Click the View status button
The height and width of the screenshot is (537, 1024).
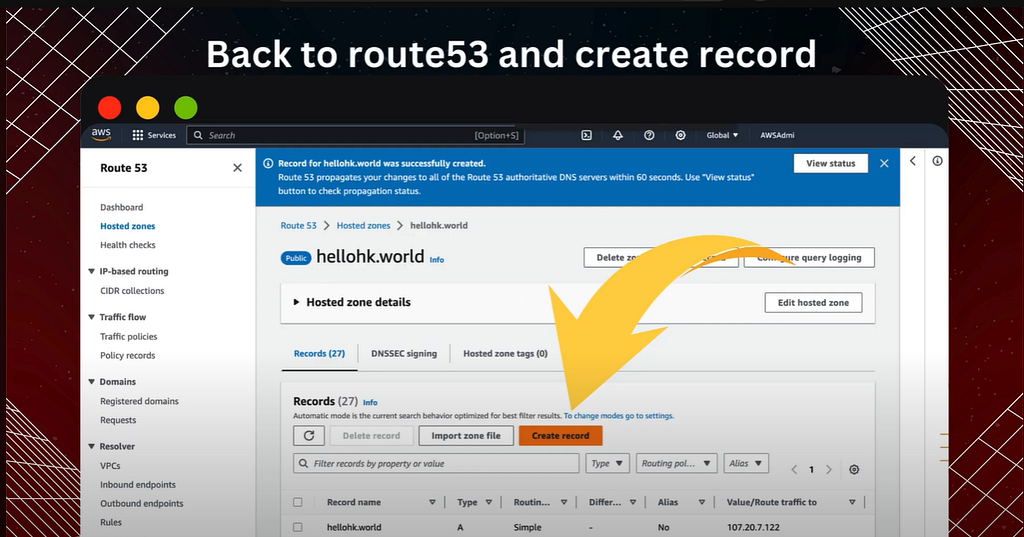(x=831, y=163)
